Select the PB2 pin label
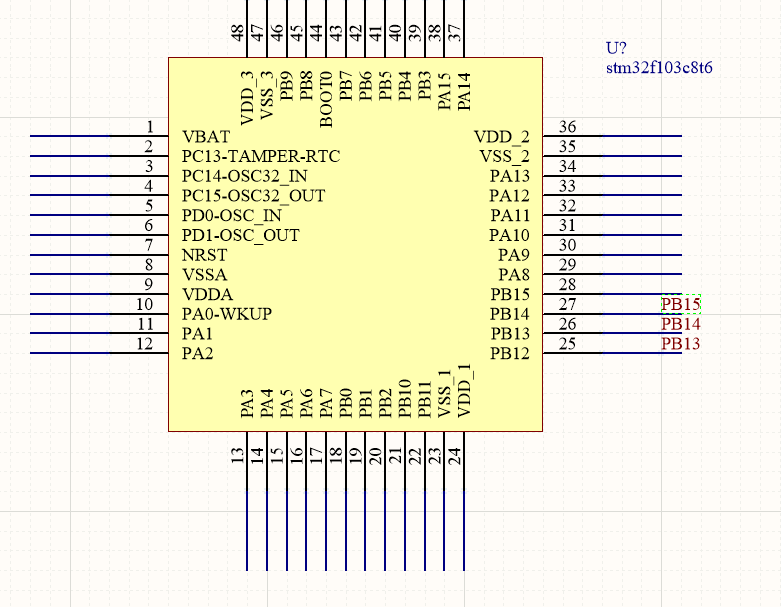Screen dimensions: 781x607 (385, 403)
